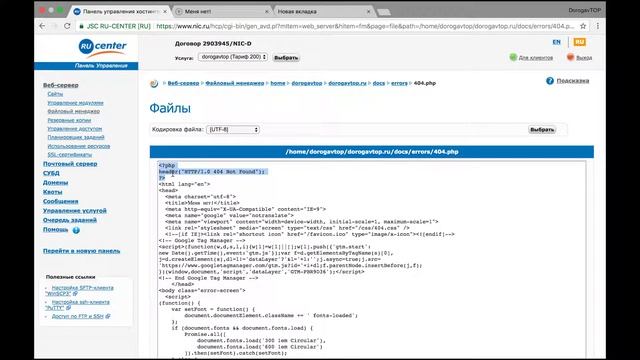Open Управление модулями sidebar link
The height and width of the screenshot is (360, 640).
76,103
